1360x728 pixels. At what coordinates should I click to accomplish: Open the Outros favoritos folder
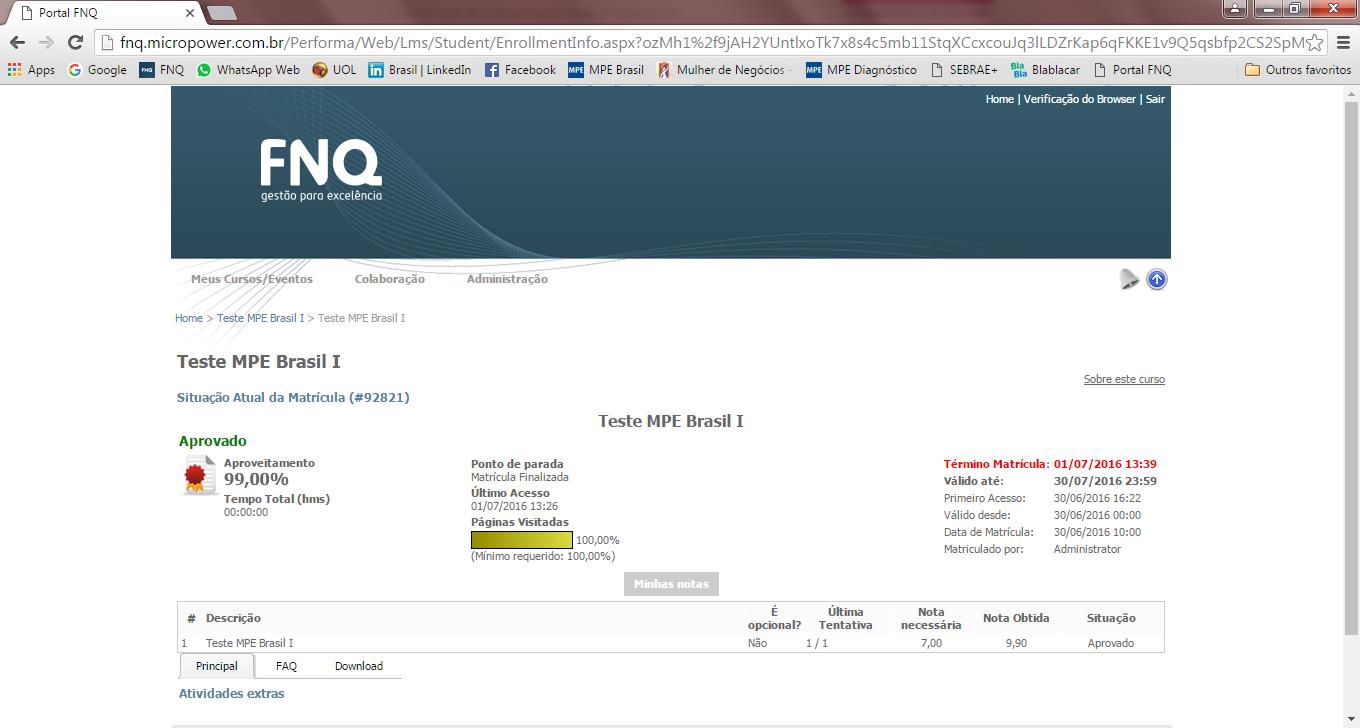[1298, 70]
